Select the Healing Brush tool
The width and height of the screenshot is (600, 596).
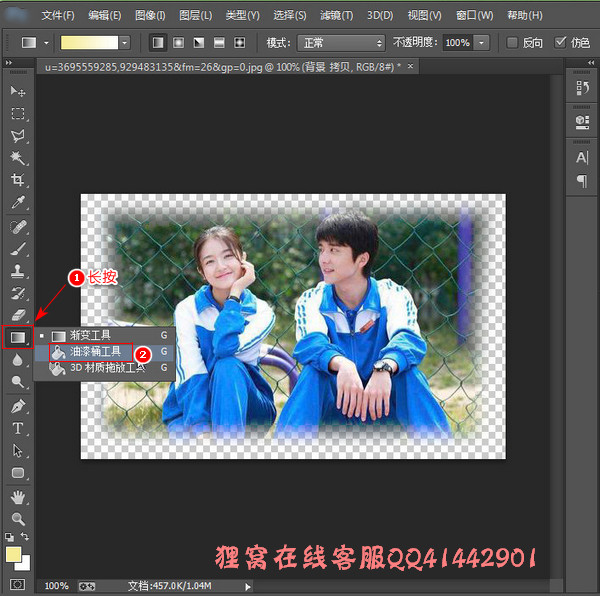(x=17, y=227)
